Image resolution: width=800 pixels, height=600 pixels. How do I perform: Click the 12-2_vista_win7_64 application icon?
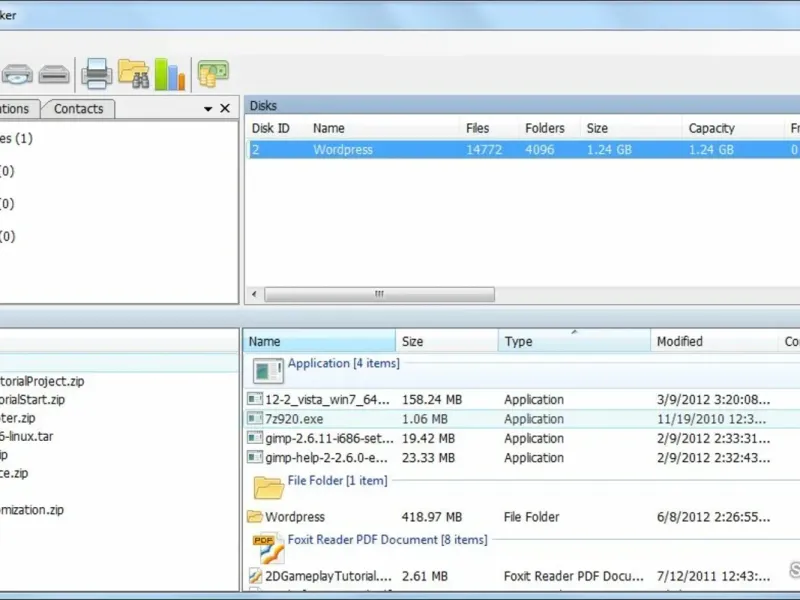click(x=255, y=399)
